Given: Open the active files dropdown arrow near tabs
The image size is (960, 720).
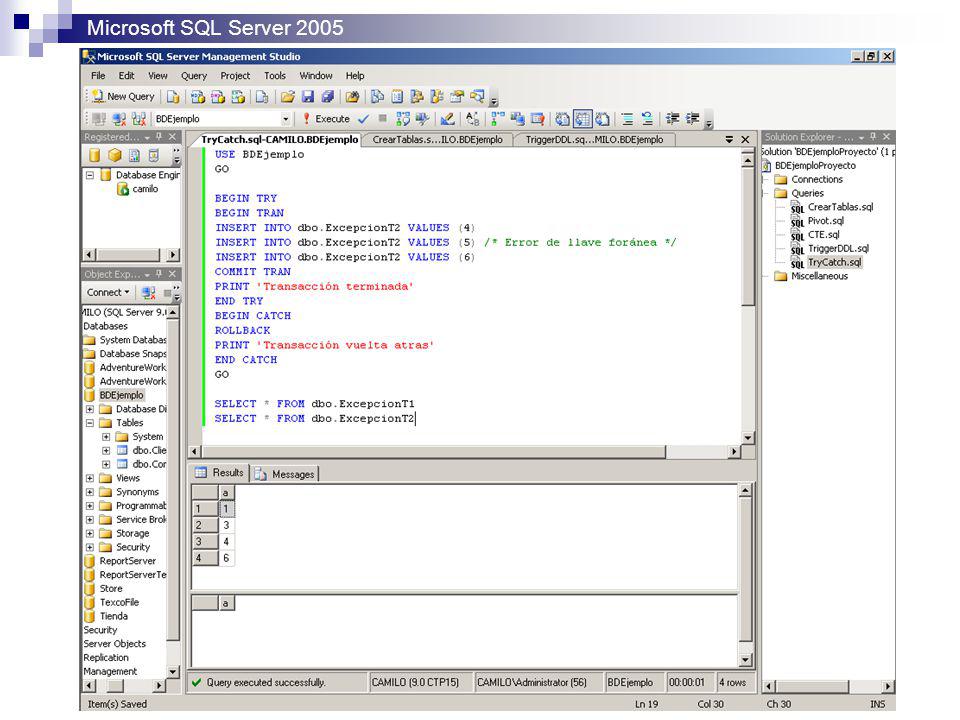Looking at the screenshot, I should click(729, 140).
